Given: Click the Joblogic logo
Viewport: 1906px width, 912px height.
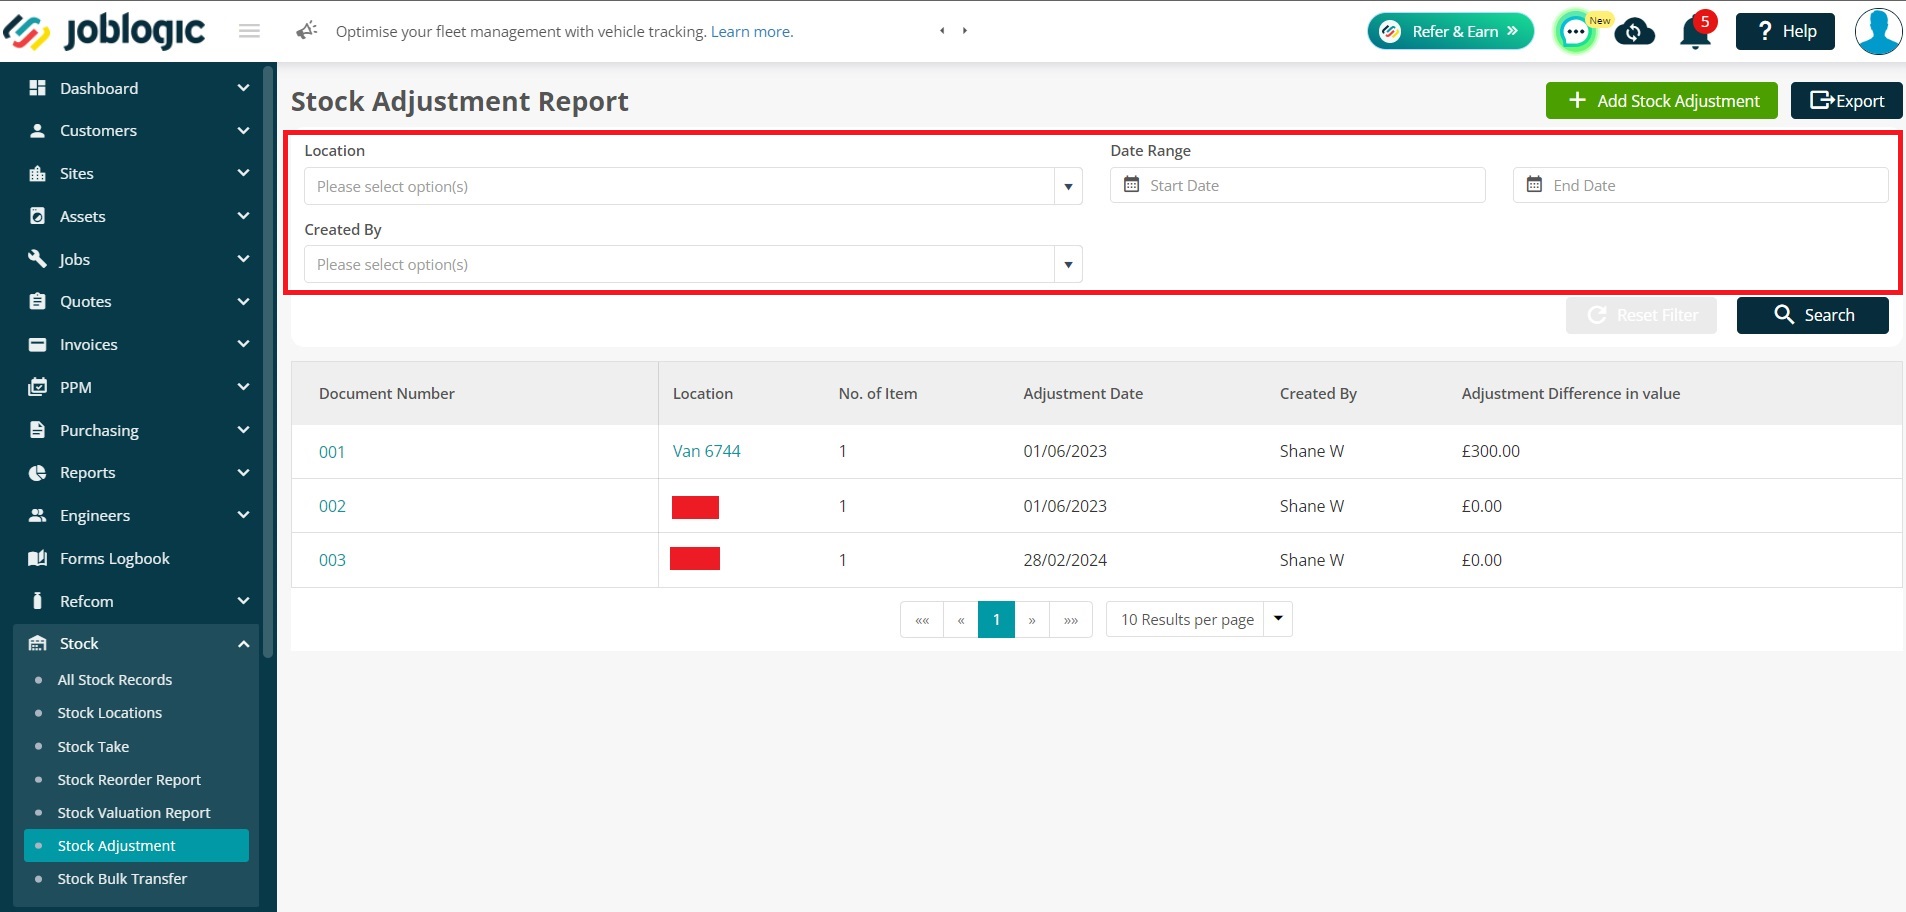Looking at the screenshot, I should point(104,32).
